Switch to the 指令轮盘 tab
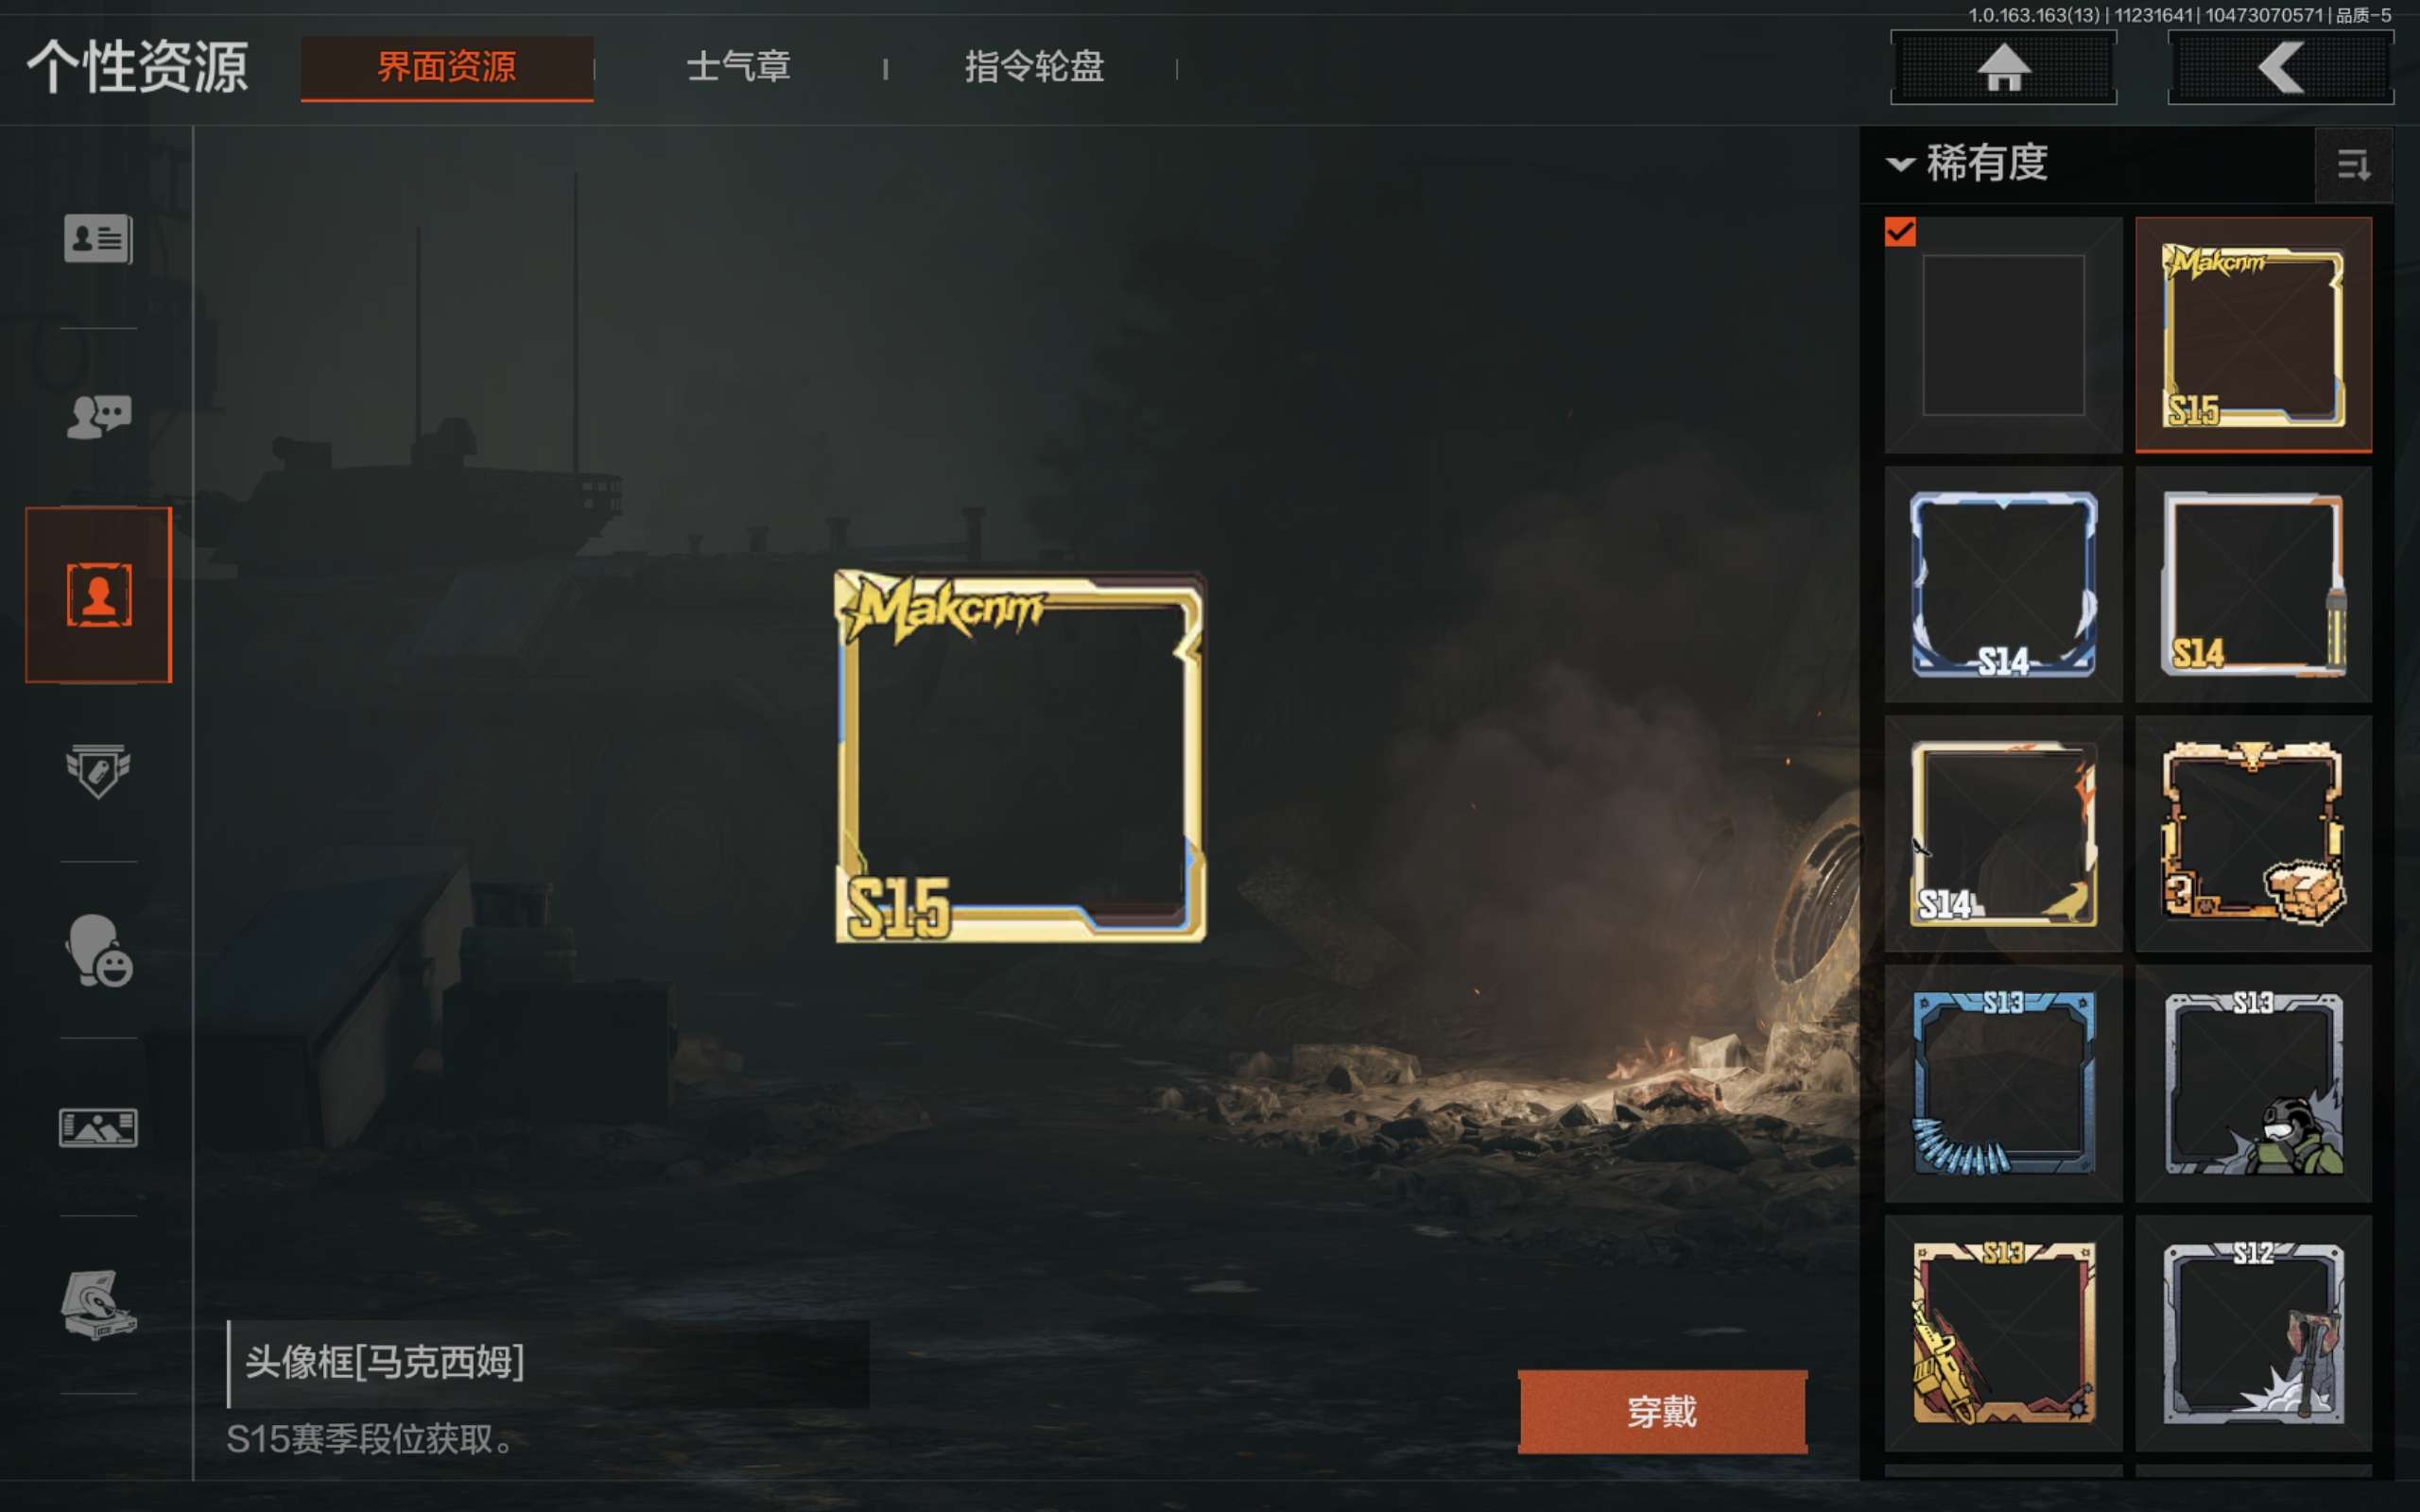2420x1512 pixels. [1034, 67]
